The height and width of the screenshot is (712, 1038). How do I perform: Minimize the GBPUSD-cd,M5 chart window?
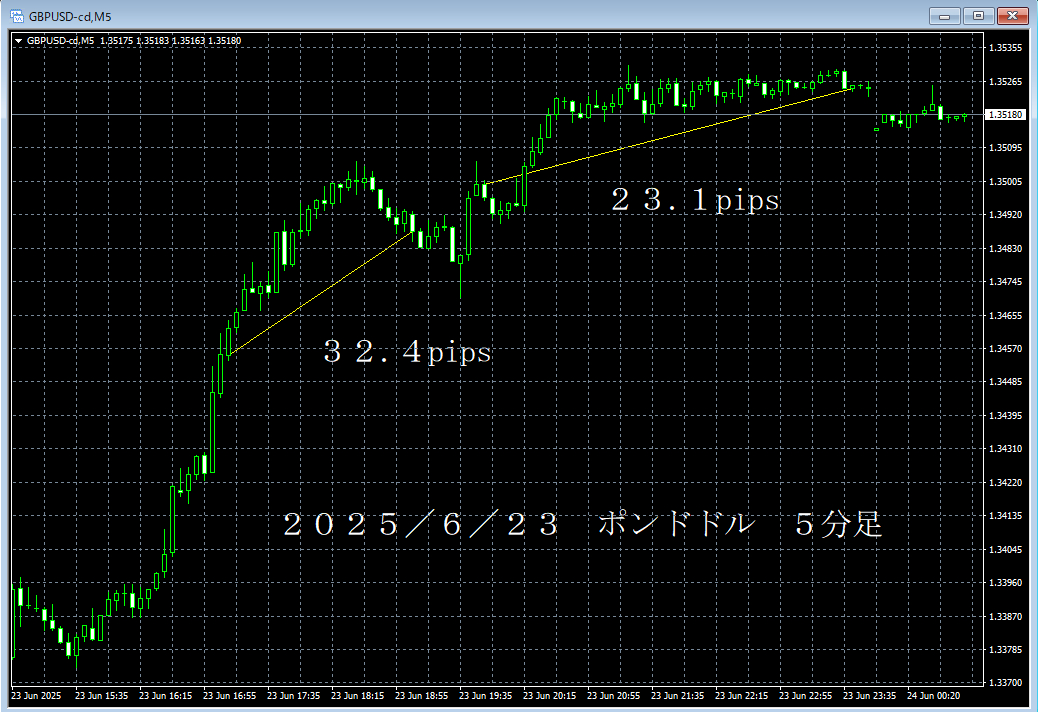click(947, 15)
